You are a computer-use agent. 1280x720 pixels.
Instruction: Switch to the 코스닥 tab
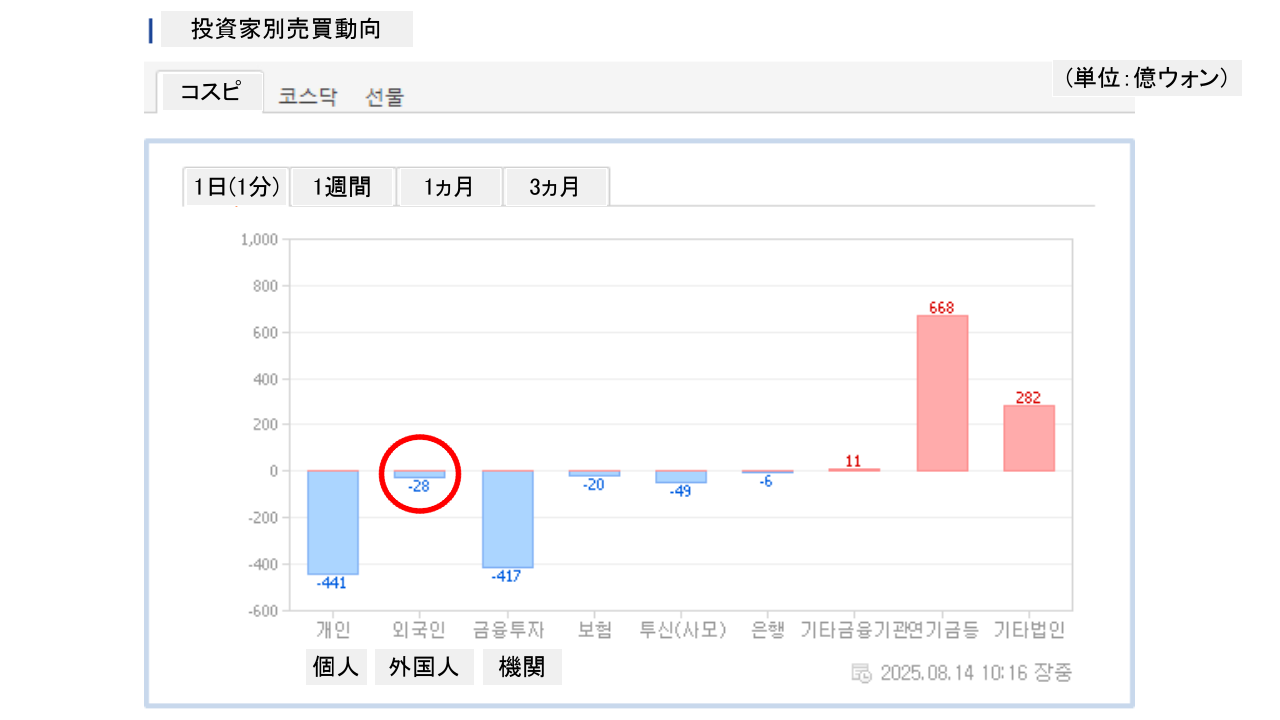308,97
